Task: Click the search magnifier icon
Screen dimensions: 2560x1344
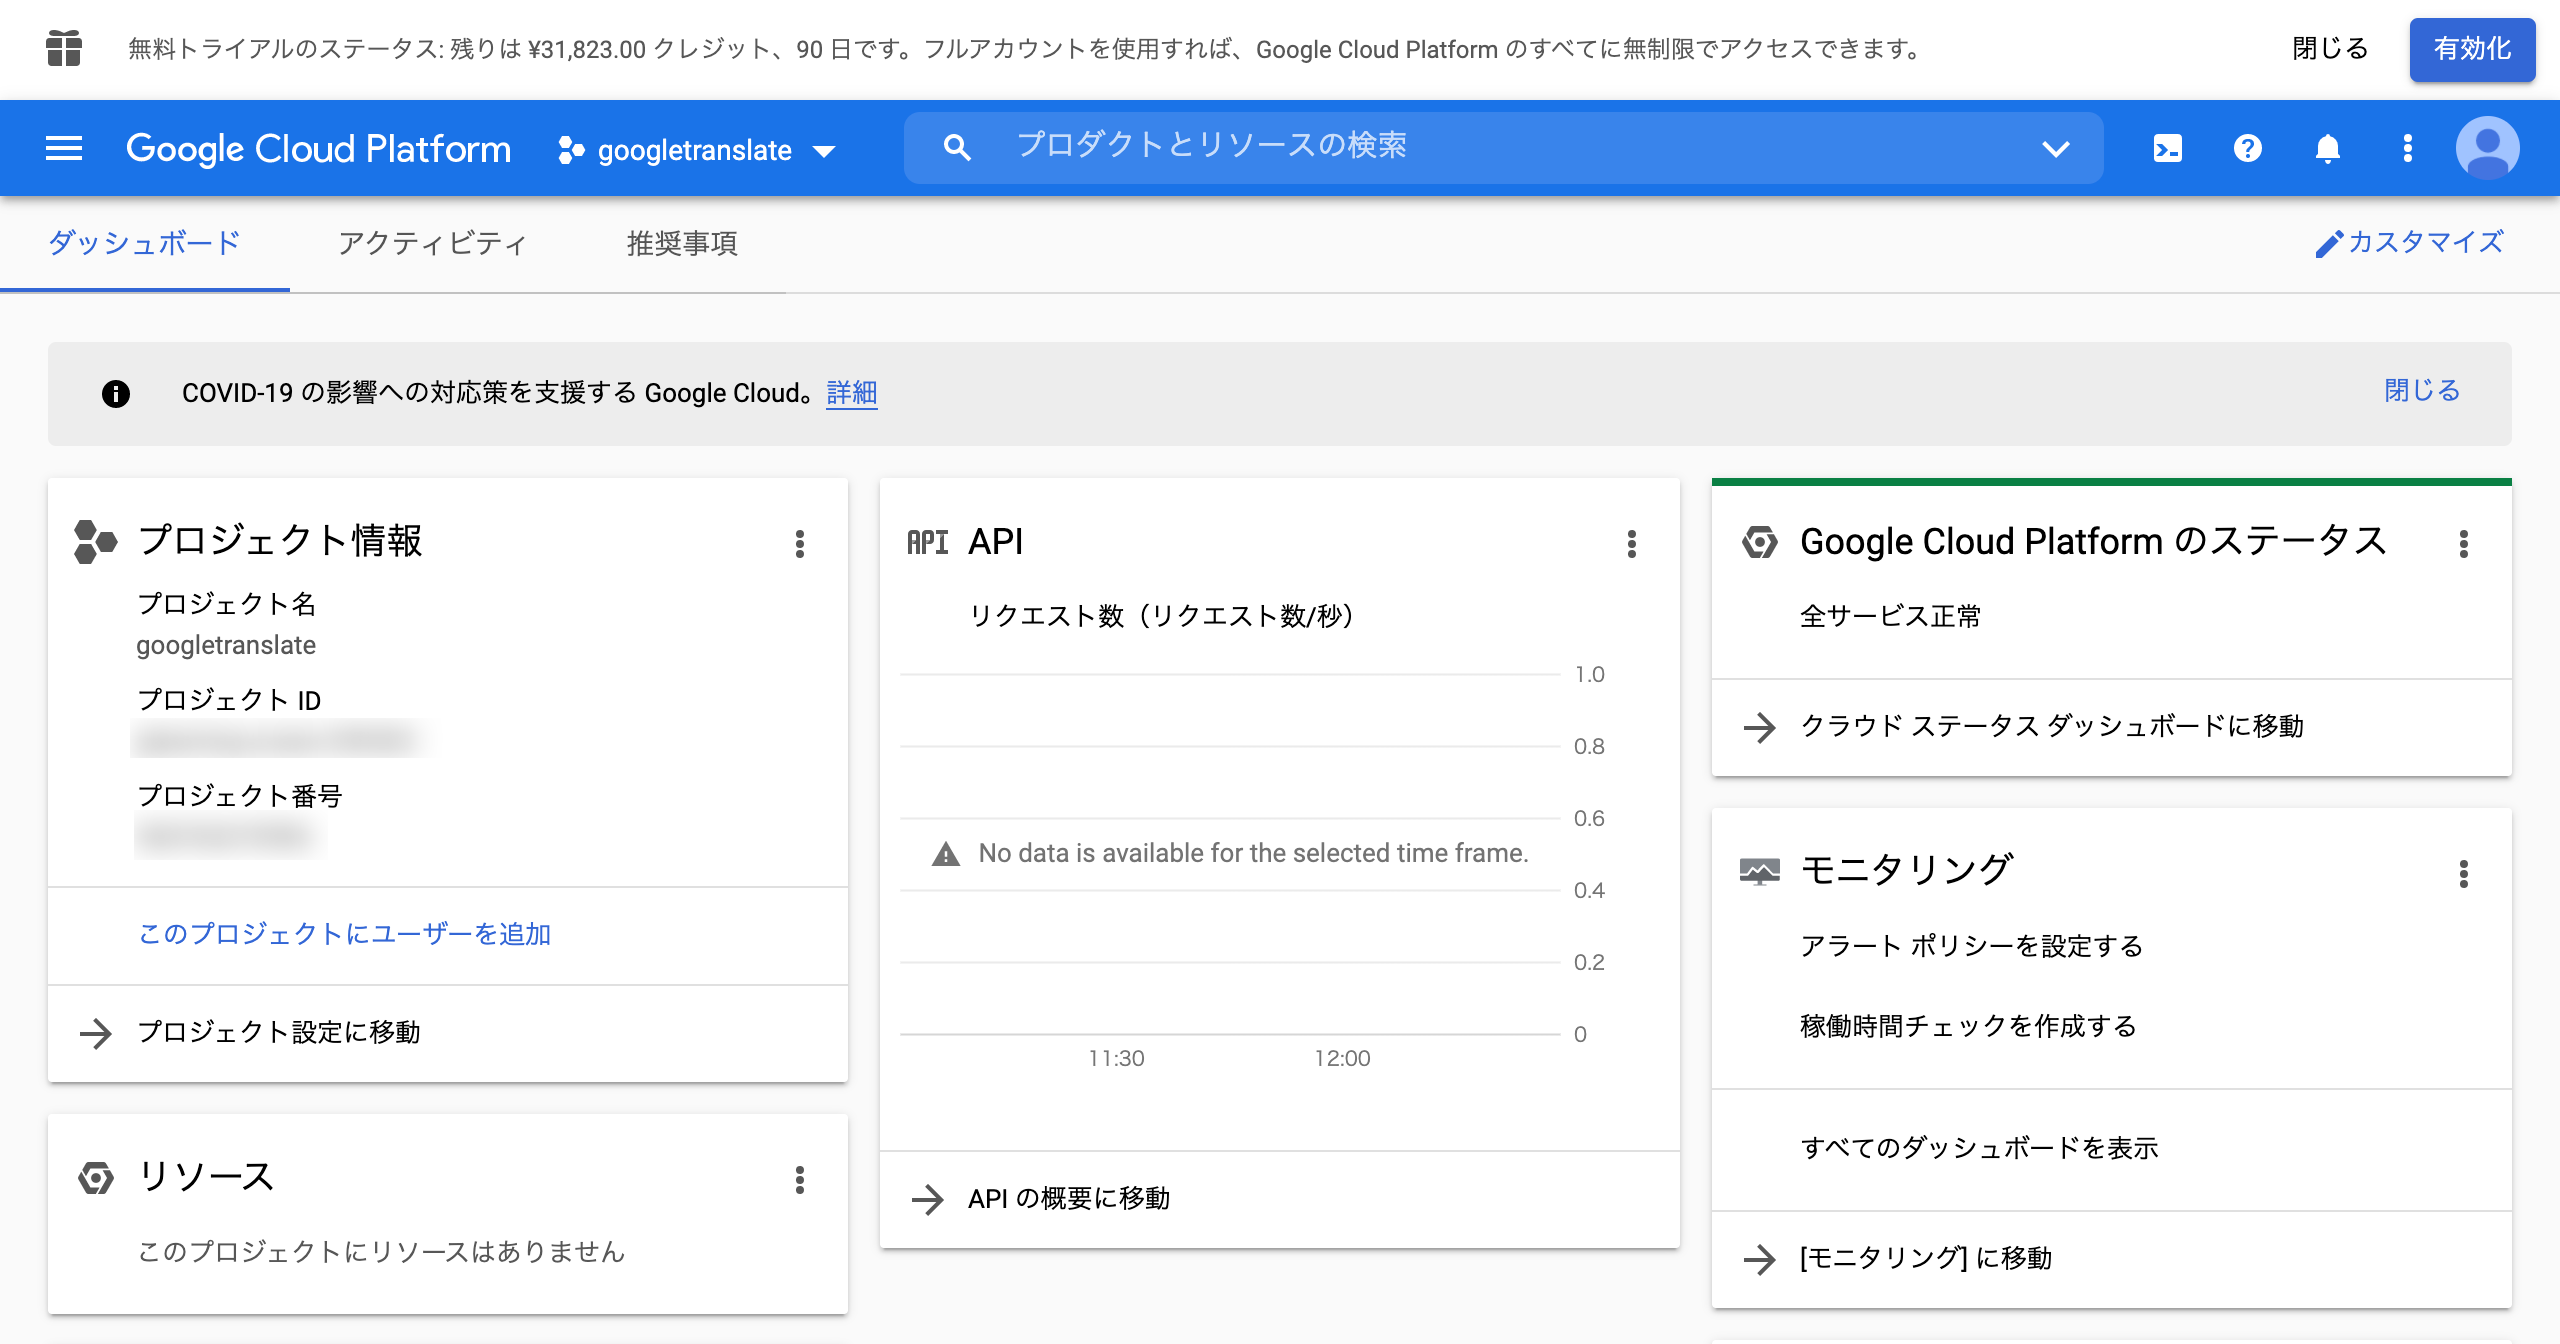Action: click(x=957, y=148)
